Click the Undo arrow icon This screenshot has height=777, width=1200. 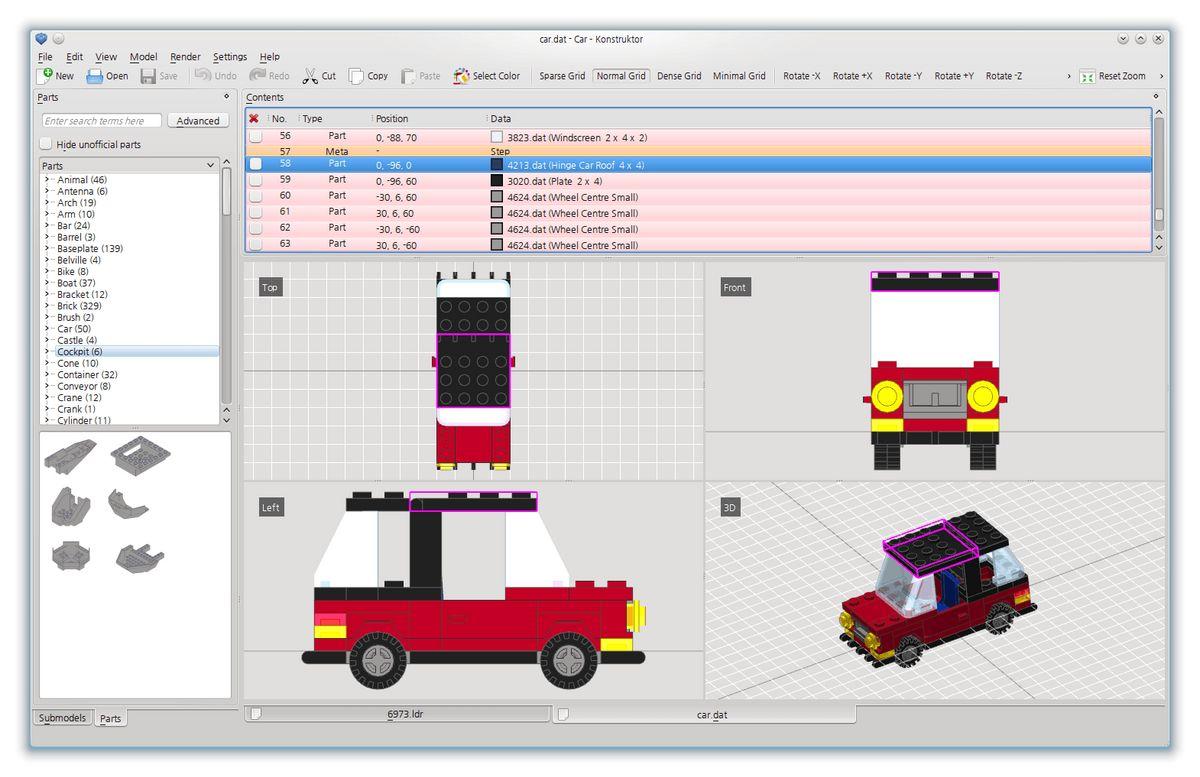coord(202,75)
